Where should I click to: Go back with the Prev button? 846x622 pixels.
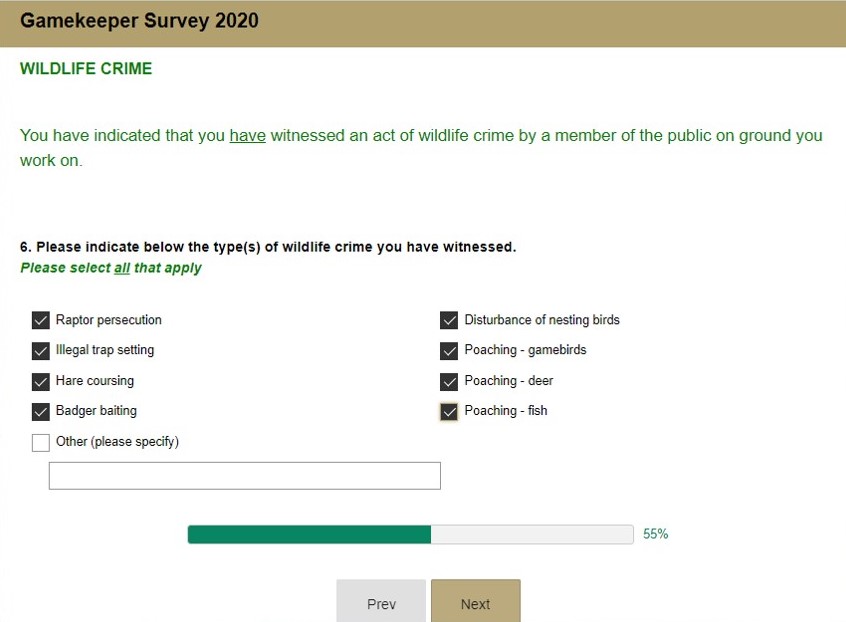[x=381, y=603]
